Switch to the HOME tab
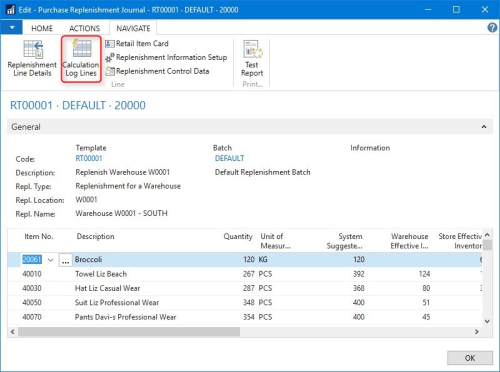The height and width of the screenshot is (372, 500). tap(42, 28)
